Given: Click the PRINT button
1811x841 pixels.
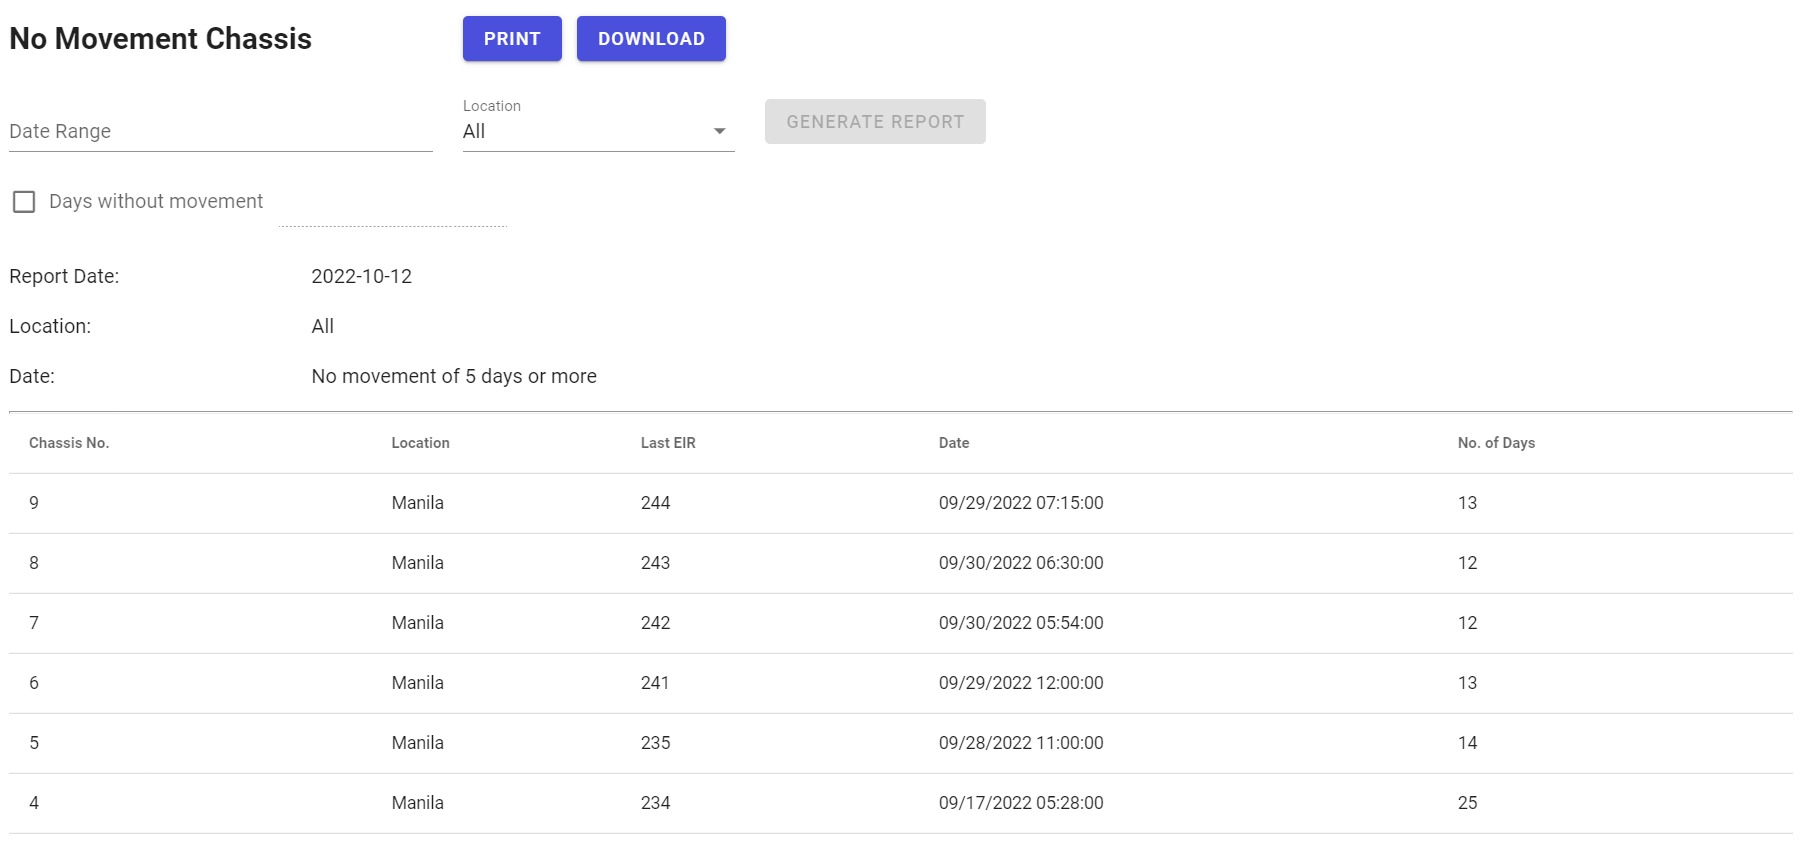Looking at the screenshot, I should (x=512, y=39).
